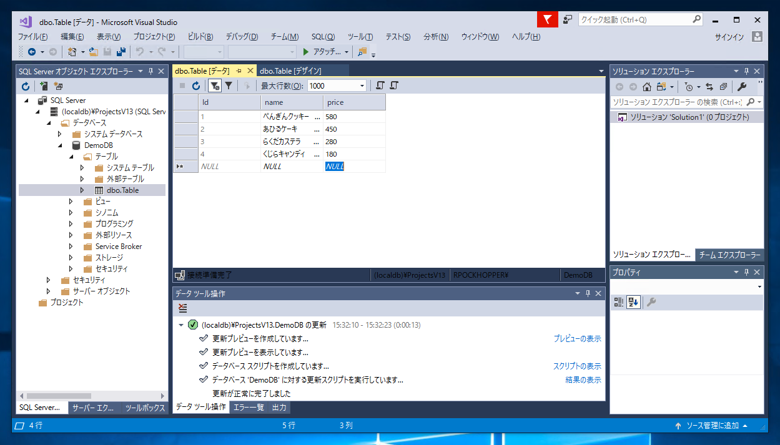Click the solution view switch icon
The image size is (780, 445).
[x=661, y=87]
